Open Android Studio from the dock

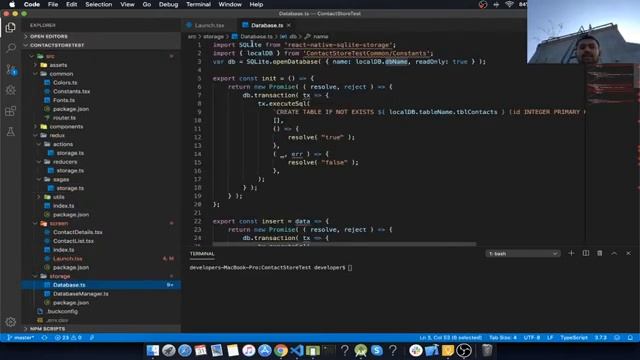tap(361, 351)
